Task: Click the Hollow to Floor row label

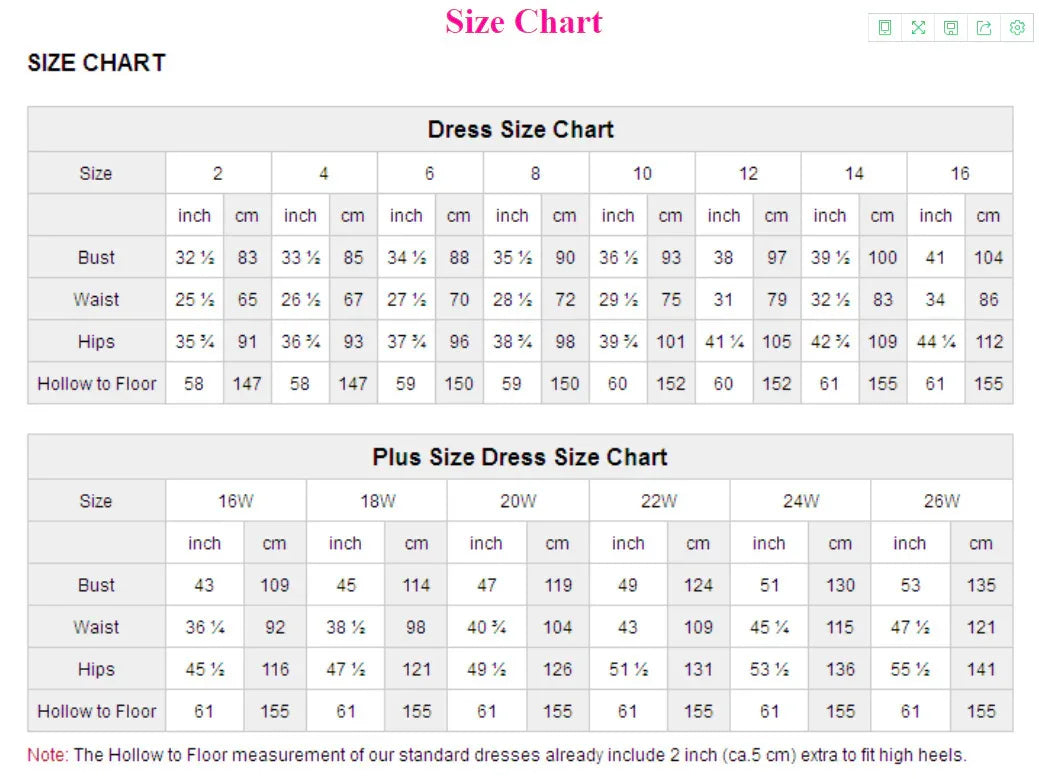Action: click(95, 383)
